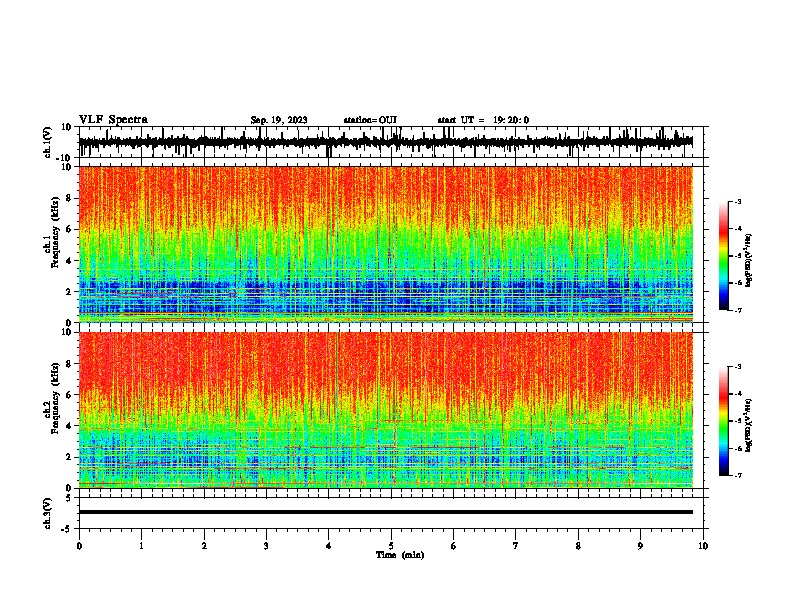Click the ch.1 voltage waveform trace
792x612 pixels.
[x=385, y=142]
